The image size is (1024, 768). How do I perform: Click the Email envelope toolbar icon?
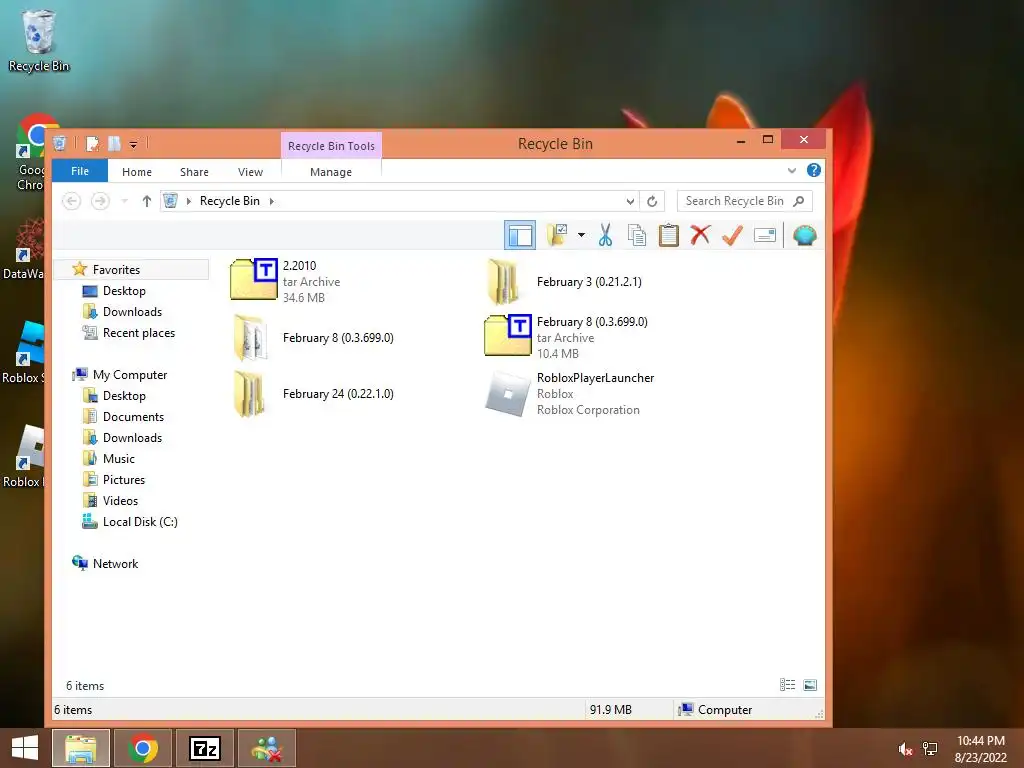tap(764, 235)
